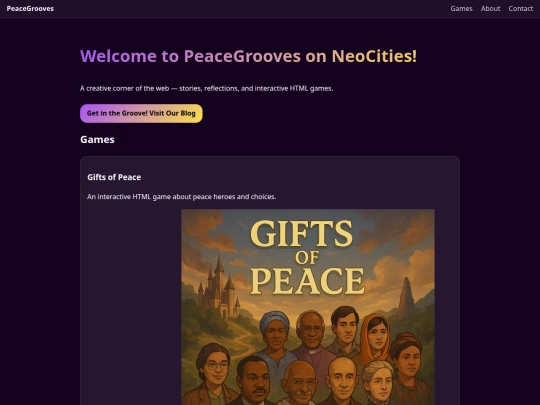Click the PEACE word on the cover art

(307, 281)
